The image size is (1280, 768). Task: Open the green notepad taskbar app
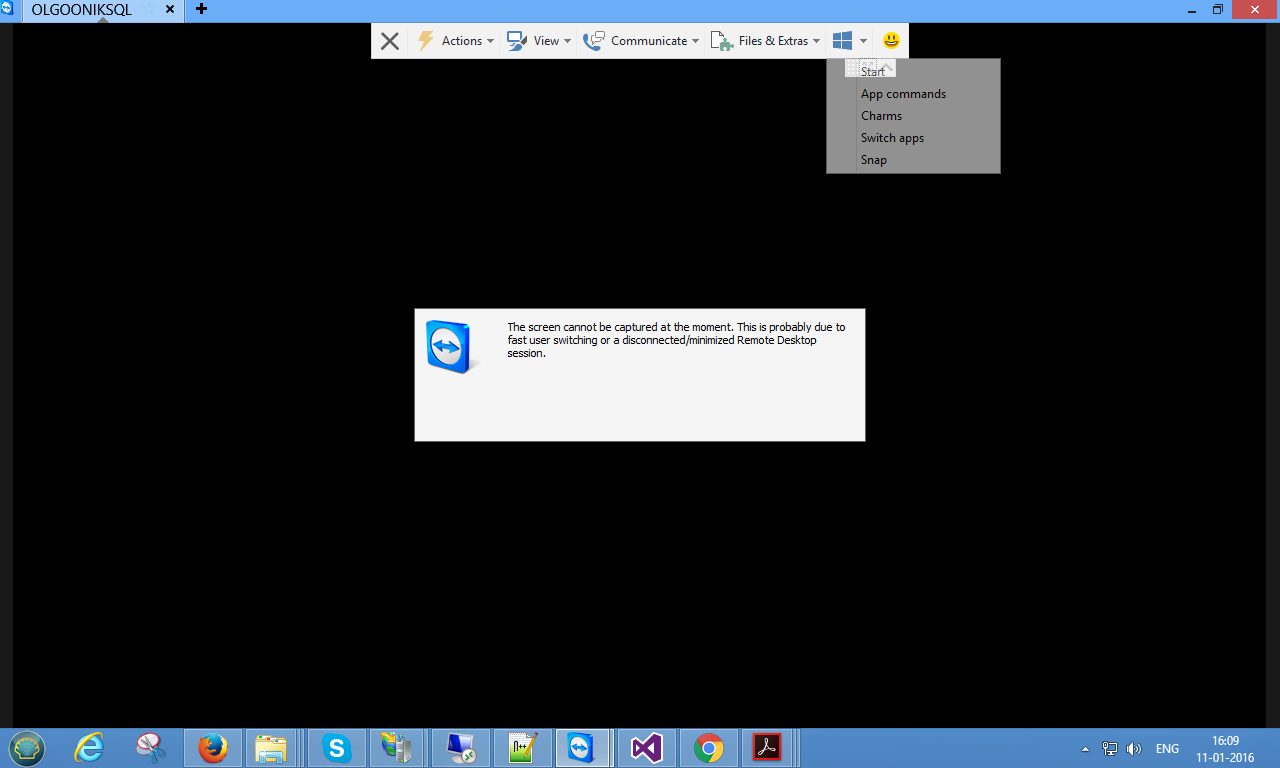click(x=523, y=748)
